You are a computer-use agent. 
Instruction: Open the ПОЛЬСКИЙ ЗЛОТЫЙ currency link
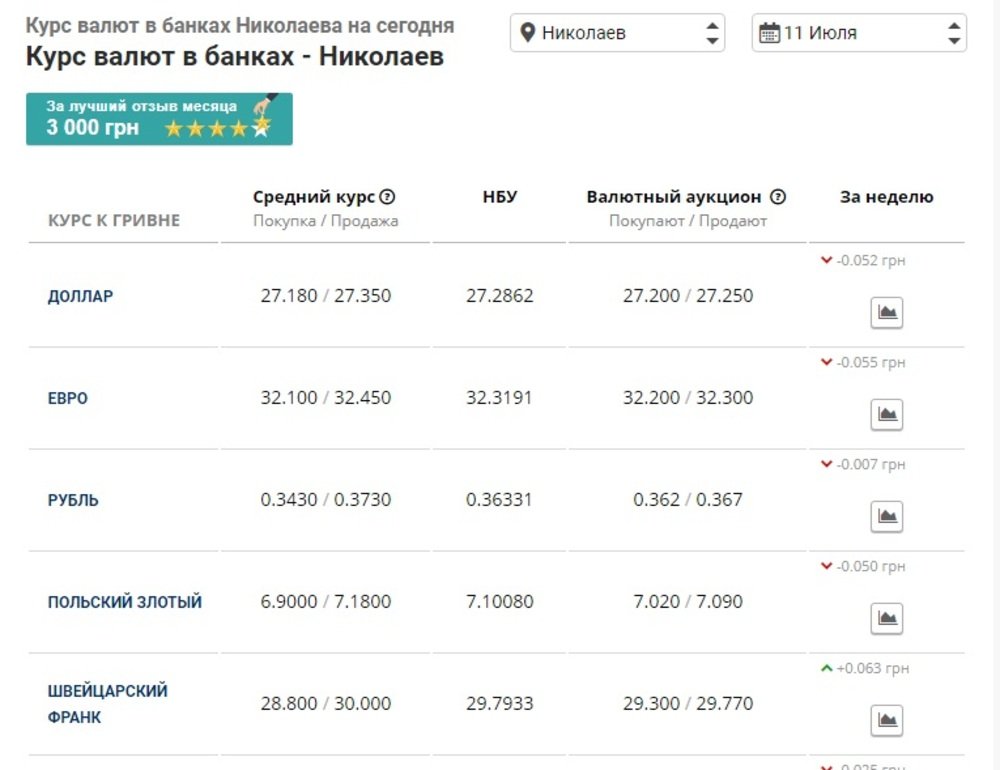point(125,602)
